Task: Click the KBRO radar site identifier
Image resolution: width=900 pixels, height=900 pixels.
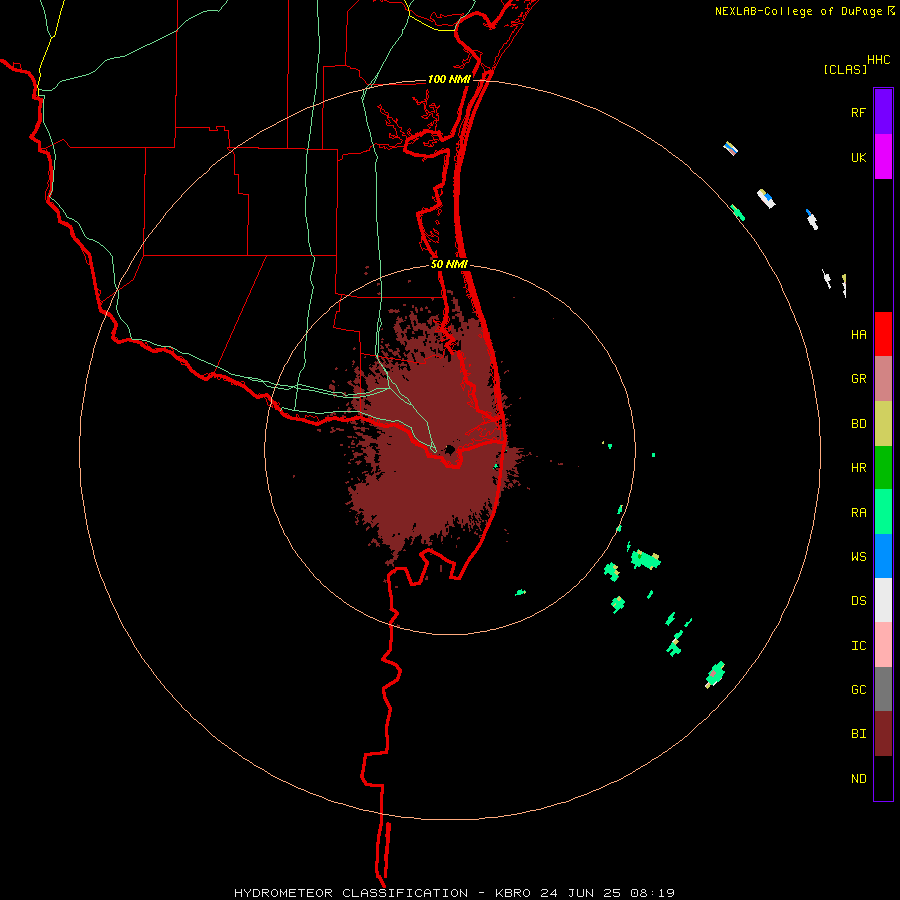Action: coord(513,893)
